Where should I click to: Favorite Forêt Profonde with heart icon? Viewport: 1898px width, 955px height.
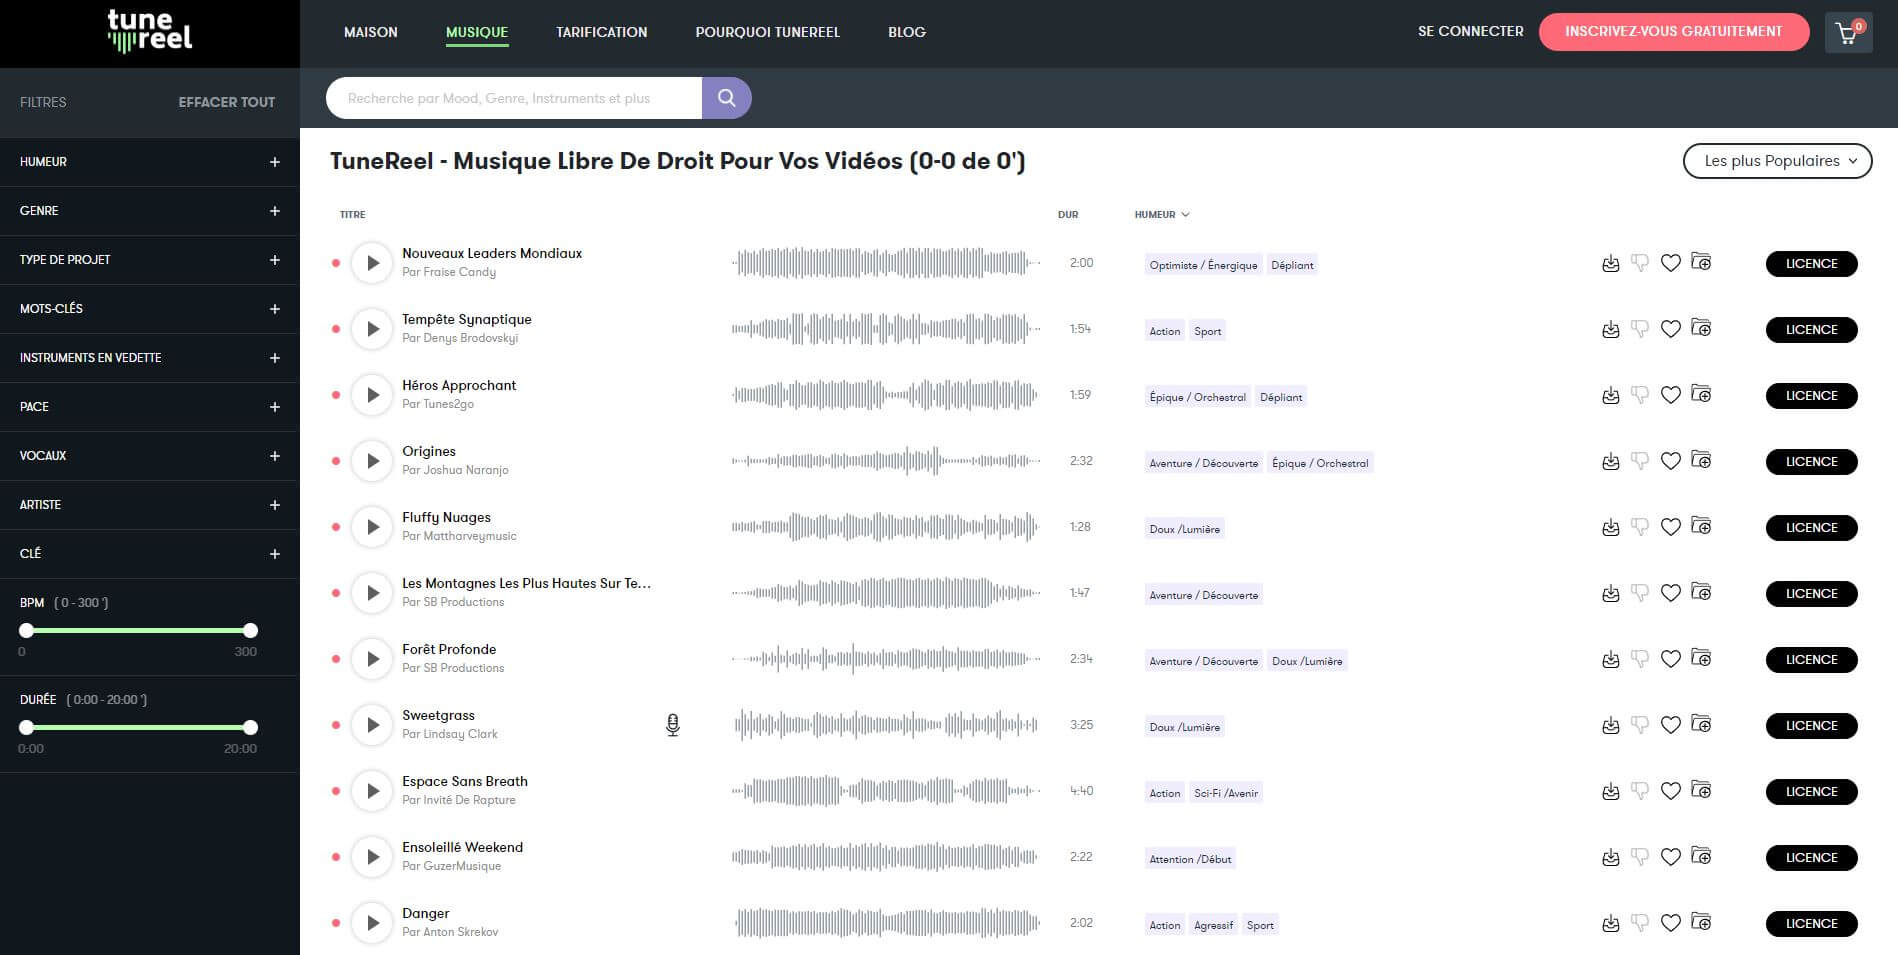point(1670,659)
